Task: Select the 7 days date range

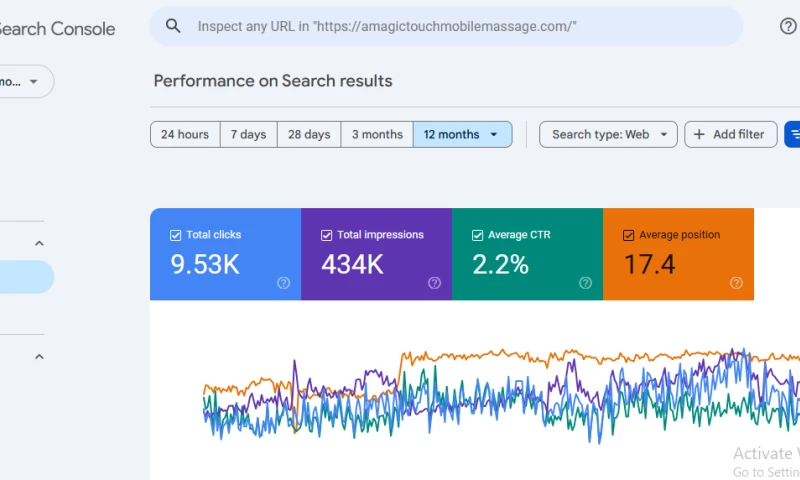Action: (x=248, y=134)
